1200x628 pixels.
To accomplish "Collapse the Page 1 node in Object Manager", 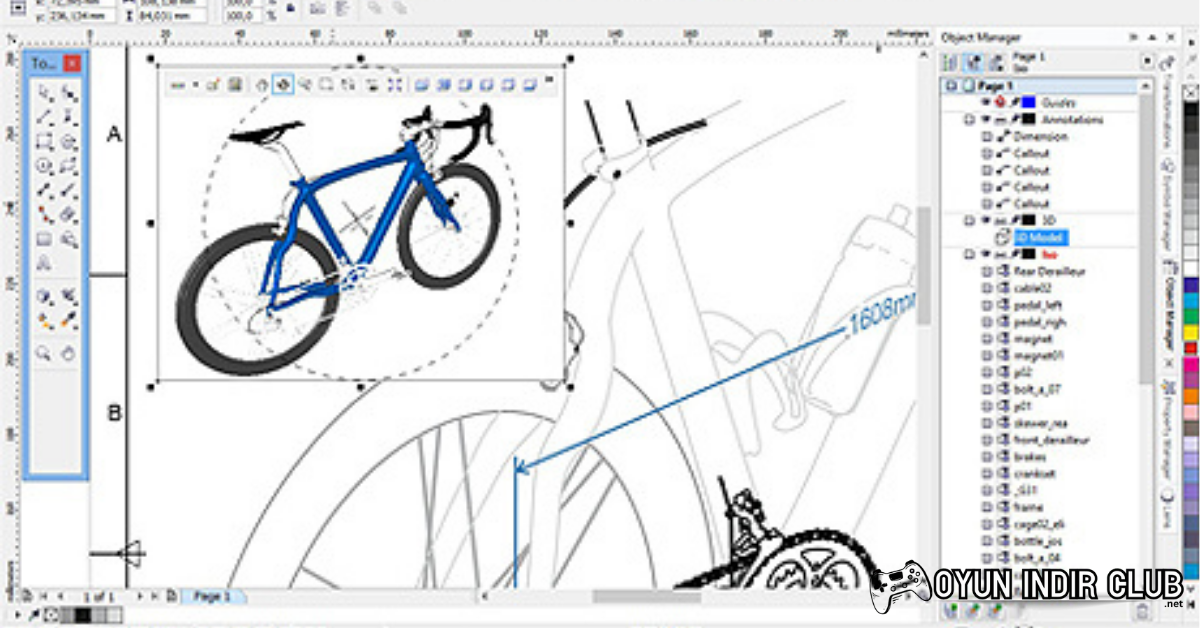I will click(952, 85).
